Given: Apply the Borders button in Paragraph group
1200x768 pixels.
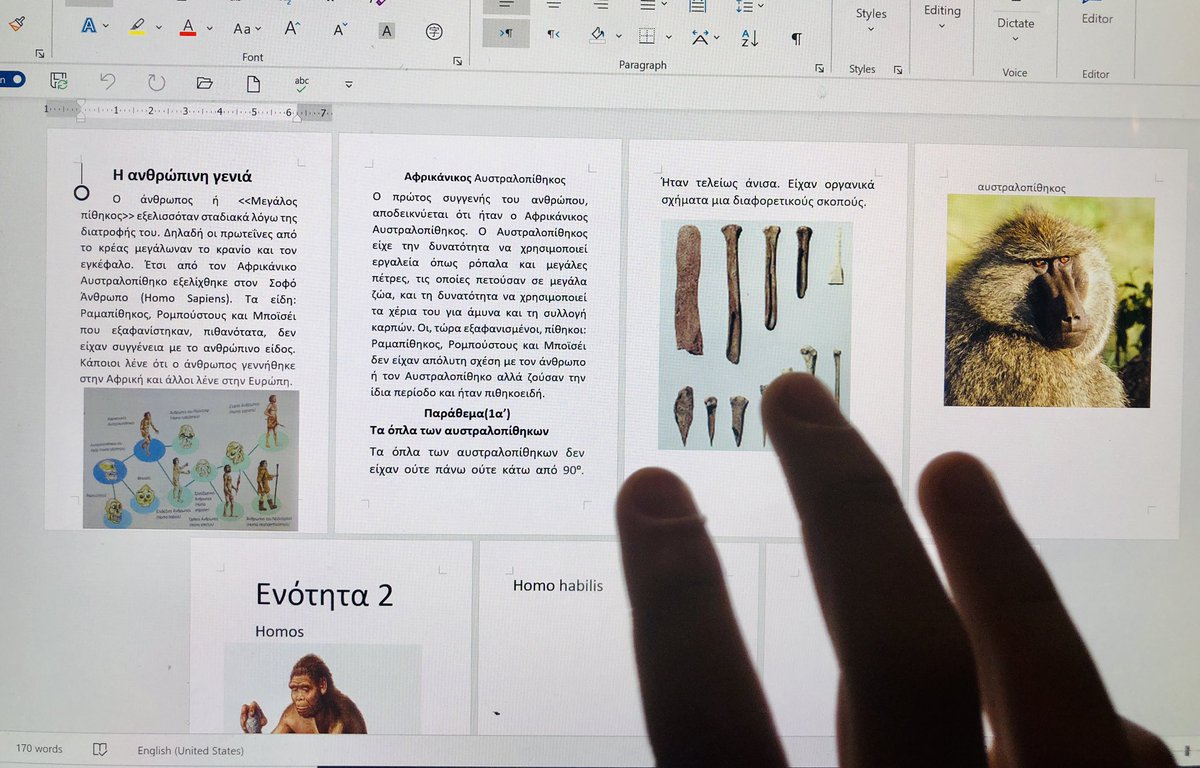Looking at the screenshot, I should (647, 36).
